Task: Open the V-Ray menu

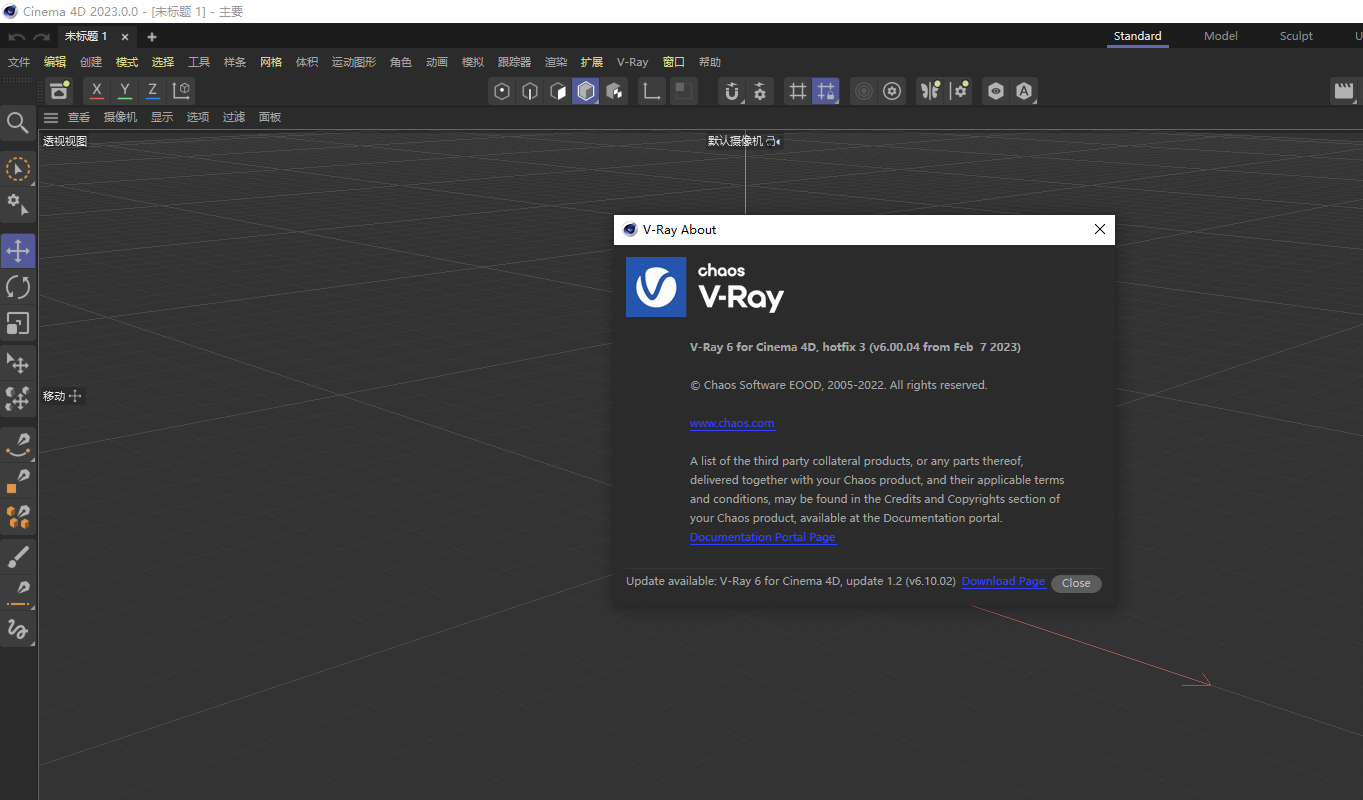Action: click(x=632, y=61)
